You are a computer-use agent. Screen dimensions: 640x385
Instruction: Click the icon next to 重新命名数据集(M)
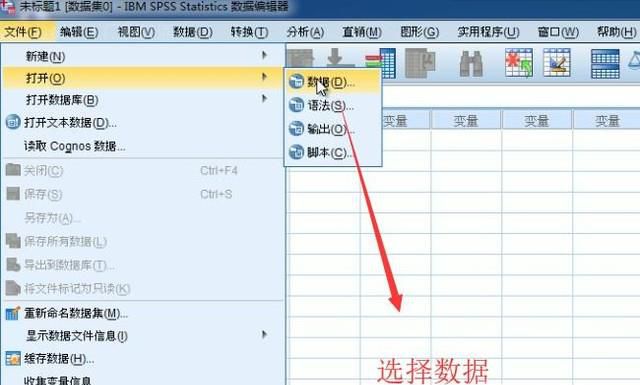(13, 313)
